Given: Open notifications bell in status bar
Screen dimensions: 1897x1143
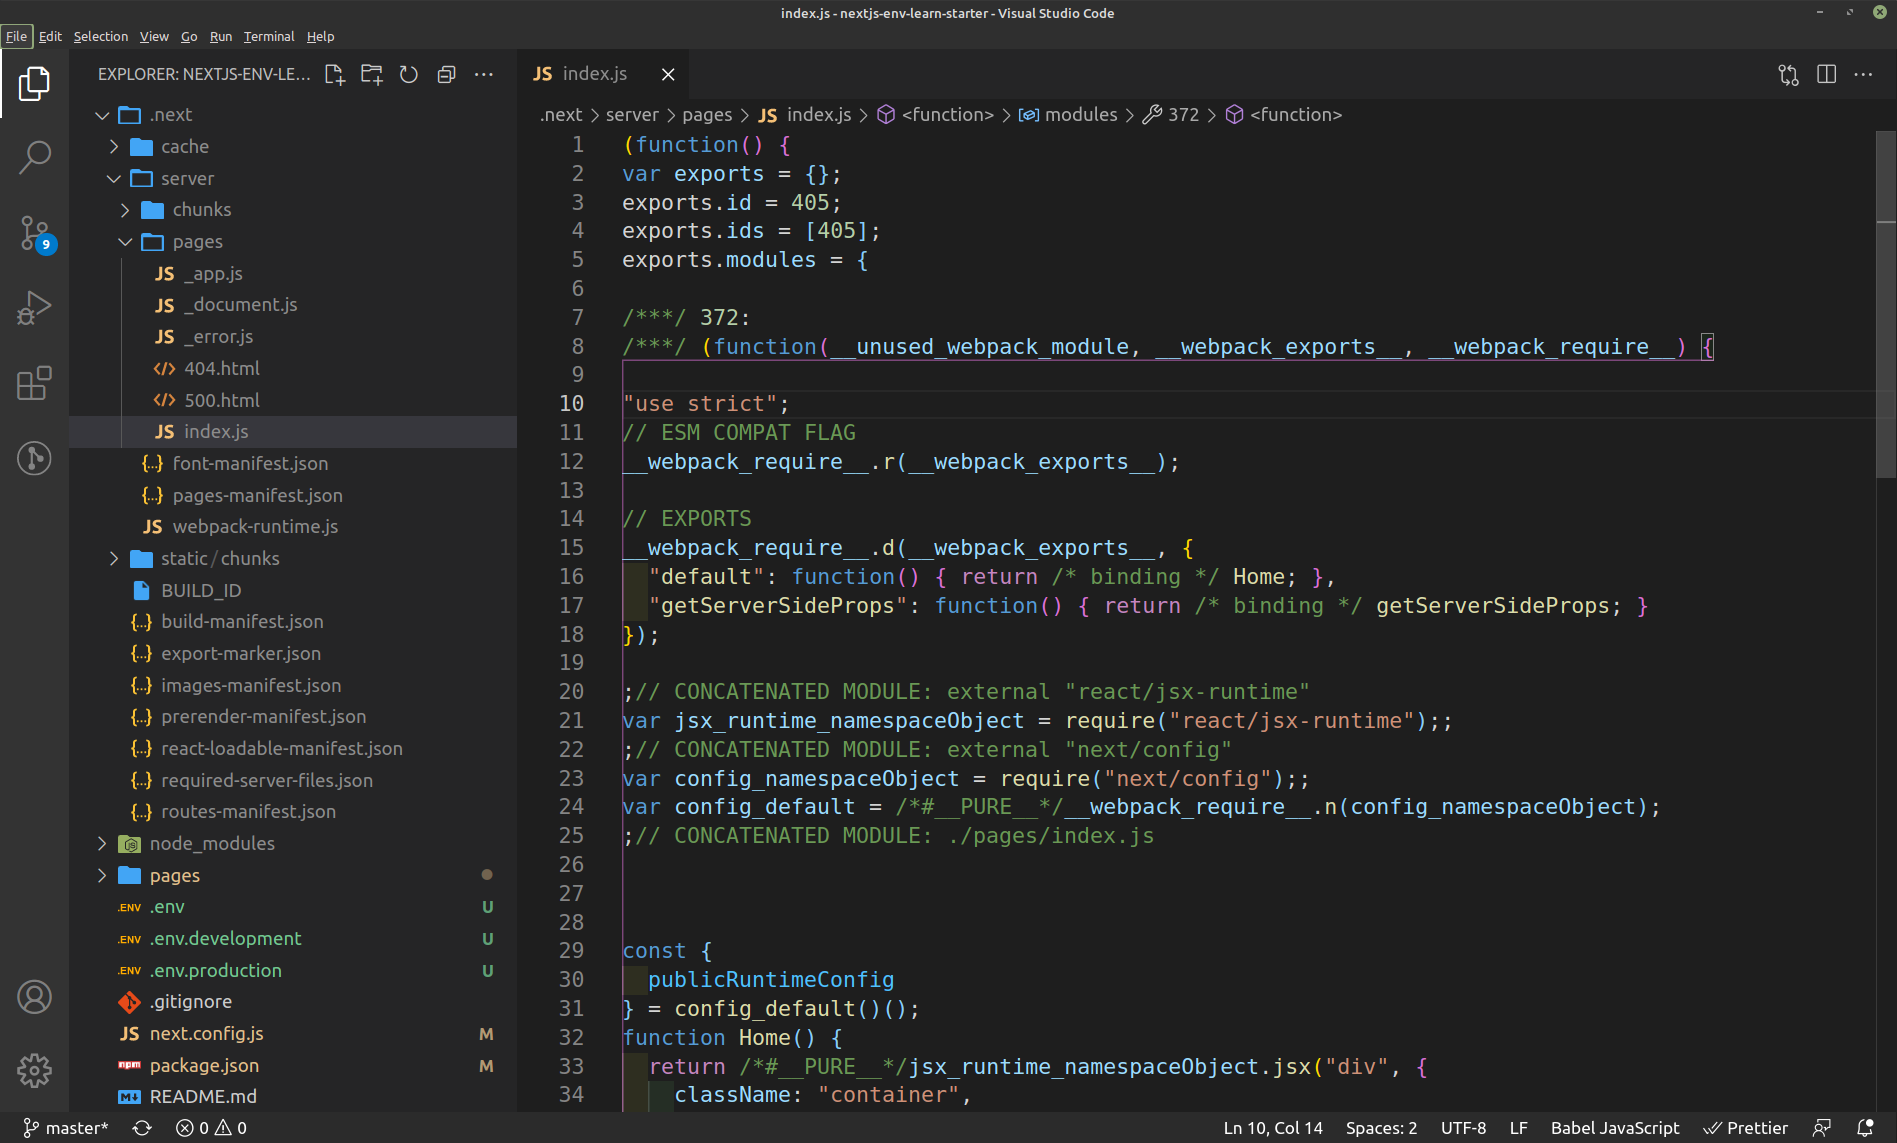Looking at the screenshot, I should 1864,1128.
